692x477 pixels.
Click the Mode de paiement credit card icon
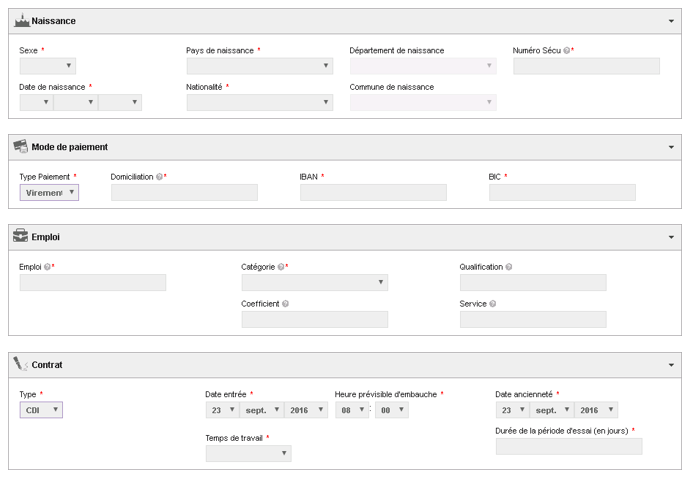(x=21, y=146)
